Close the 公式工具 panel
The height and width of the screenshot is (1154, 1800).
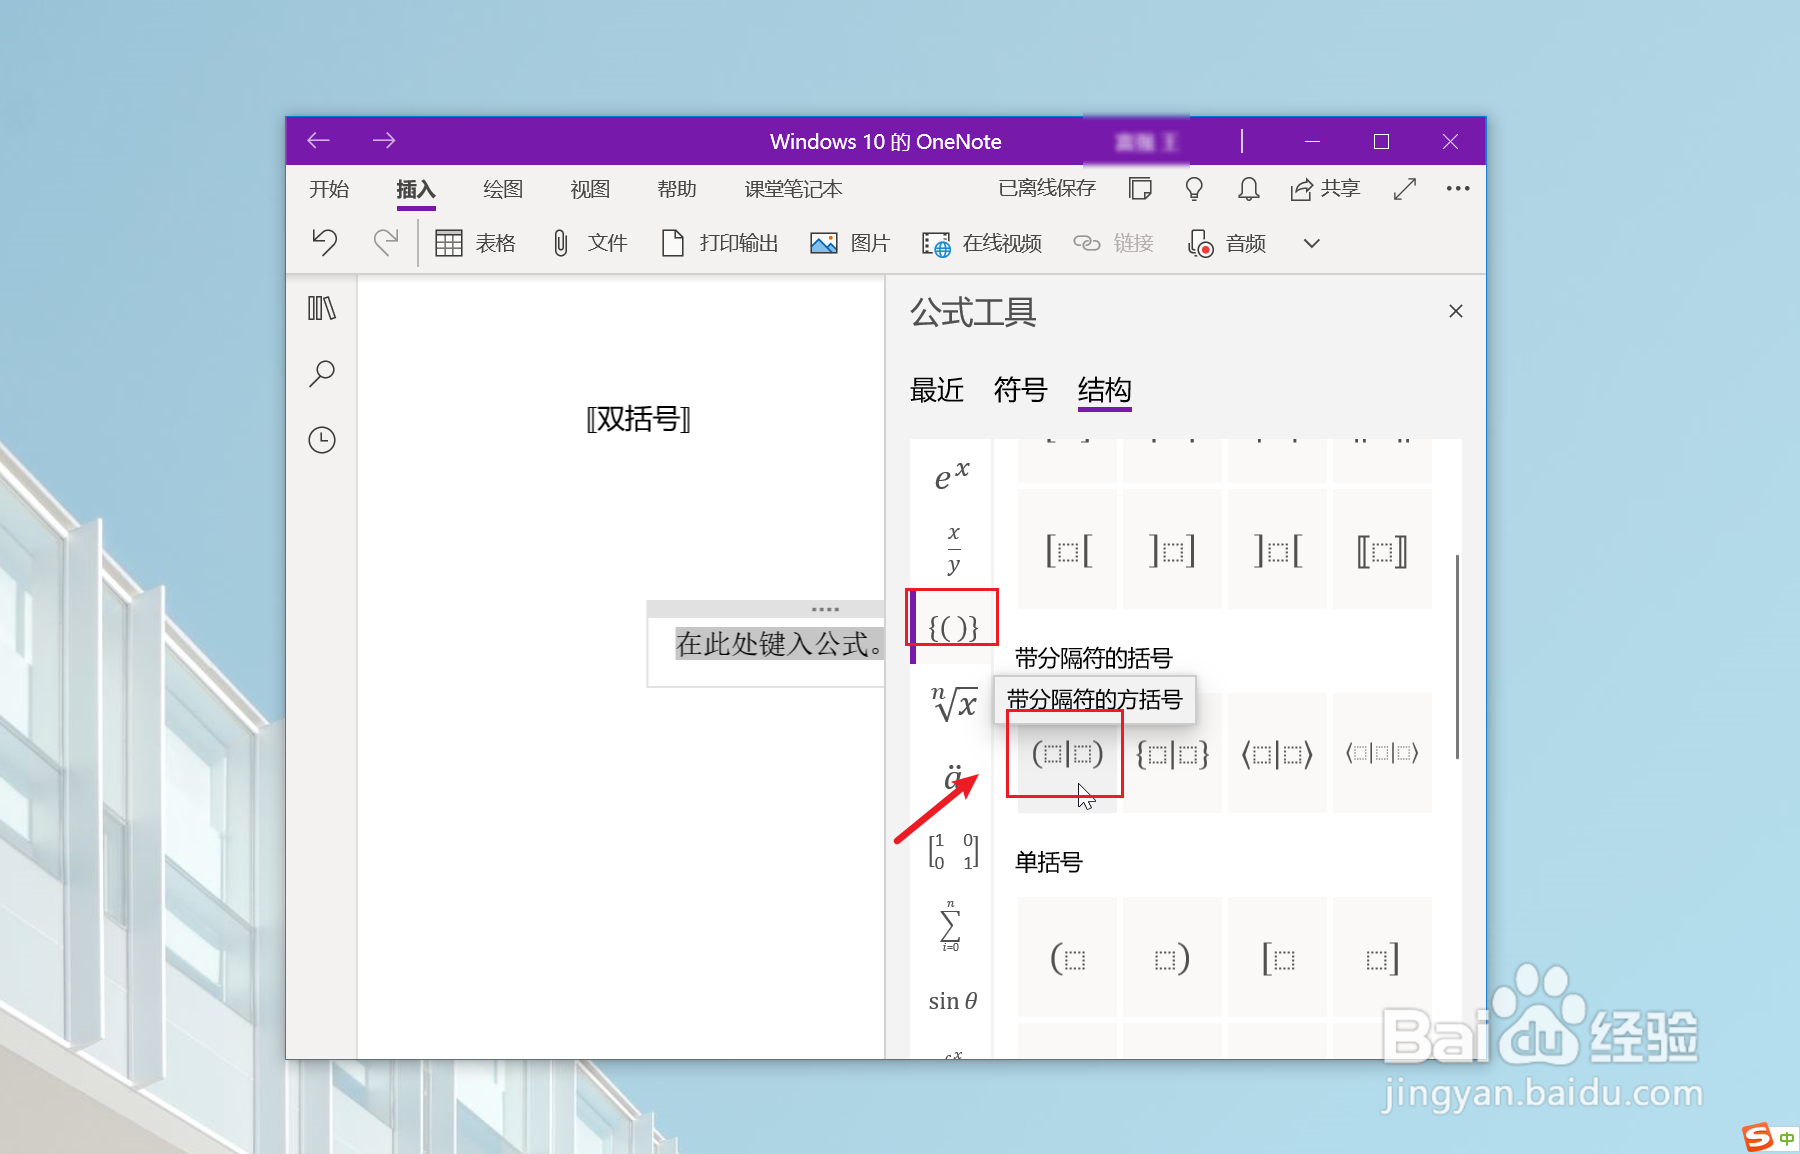point(1456,311)
